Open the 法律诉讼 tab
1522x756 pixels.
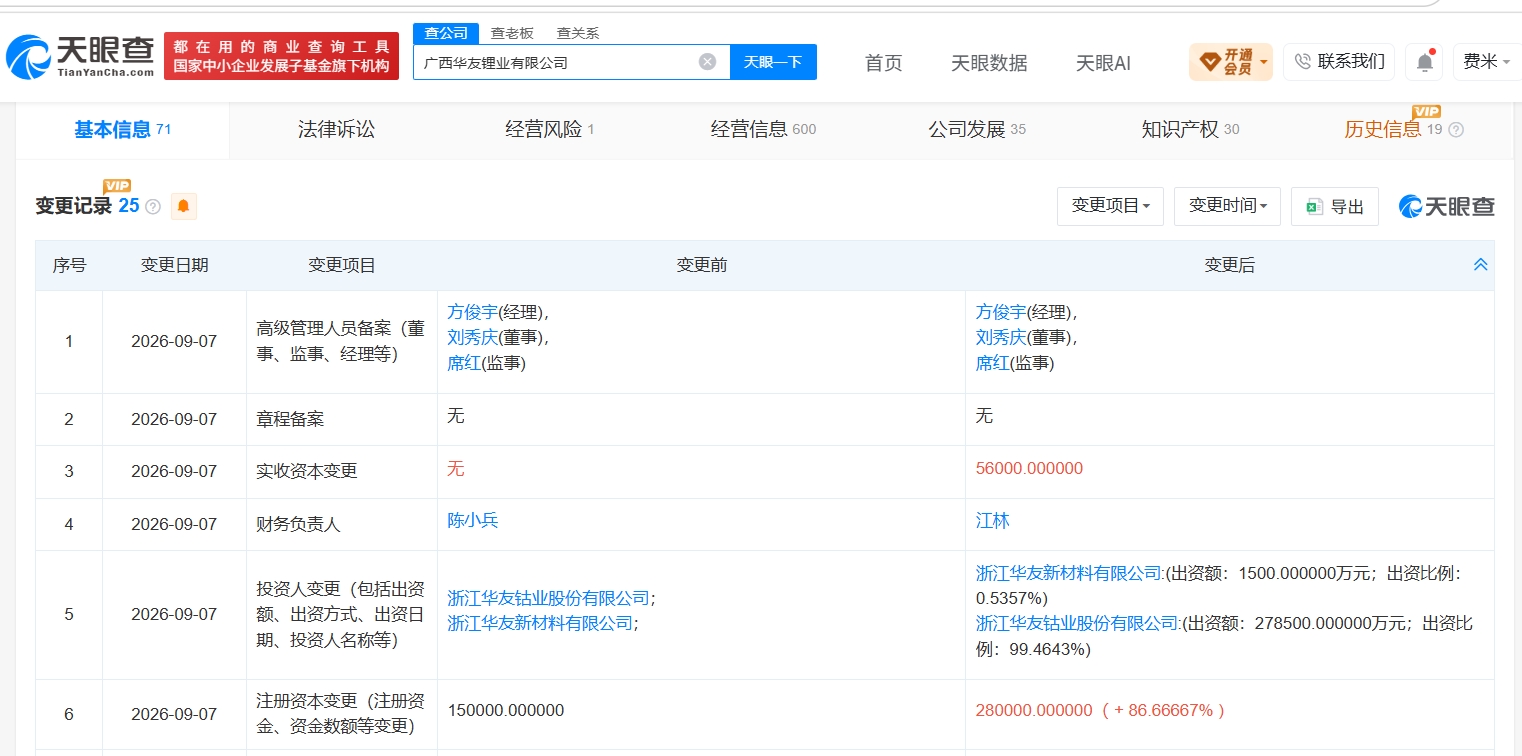[336, 129]
